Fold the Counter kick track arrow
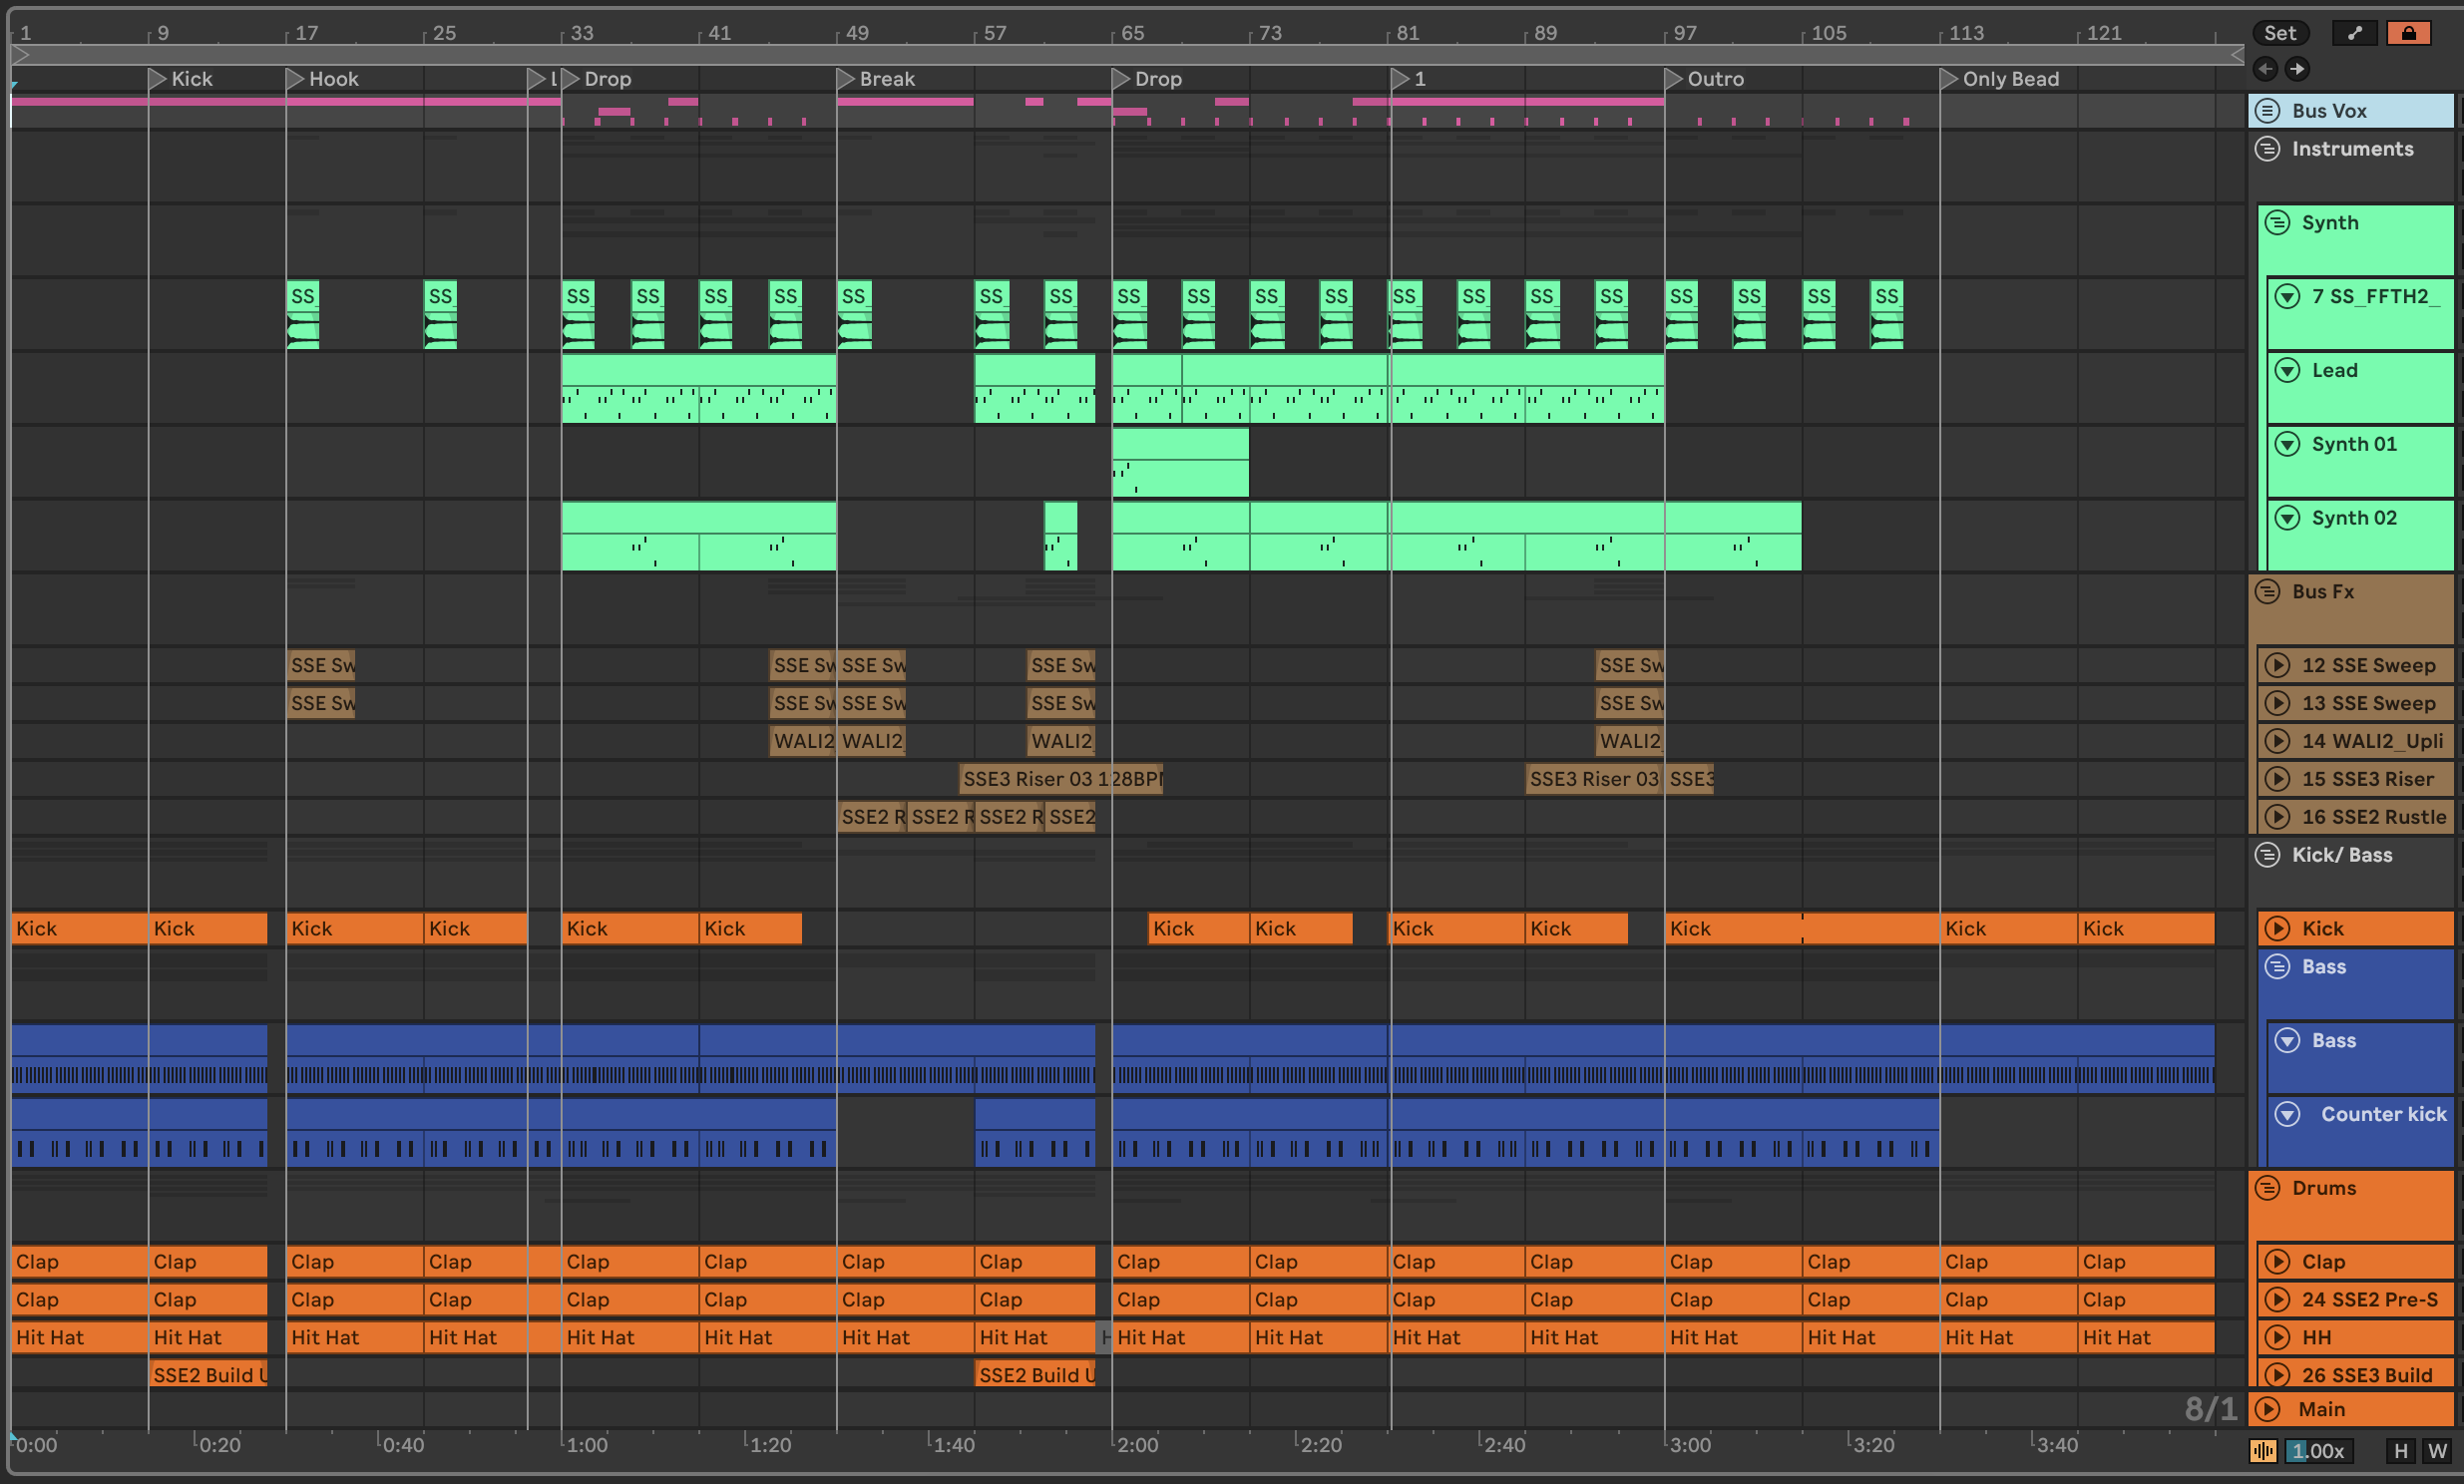Viewport: 2464px width, 1484px height. coord(2287,1114)
